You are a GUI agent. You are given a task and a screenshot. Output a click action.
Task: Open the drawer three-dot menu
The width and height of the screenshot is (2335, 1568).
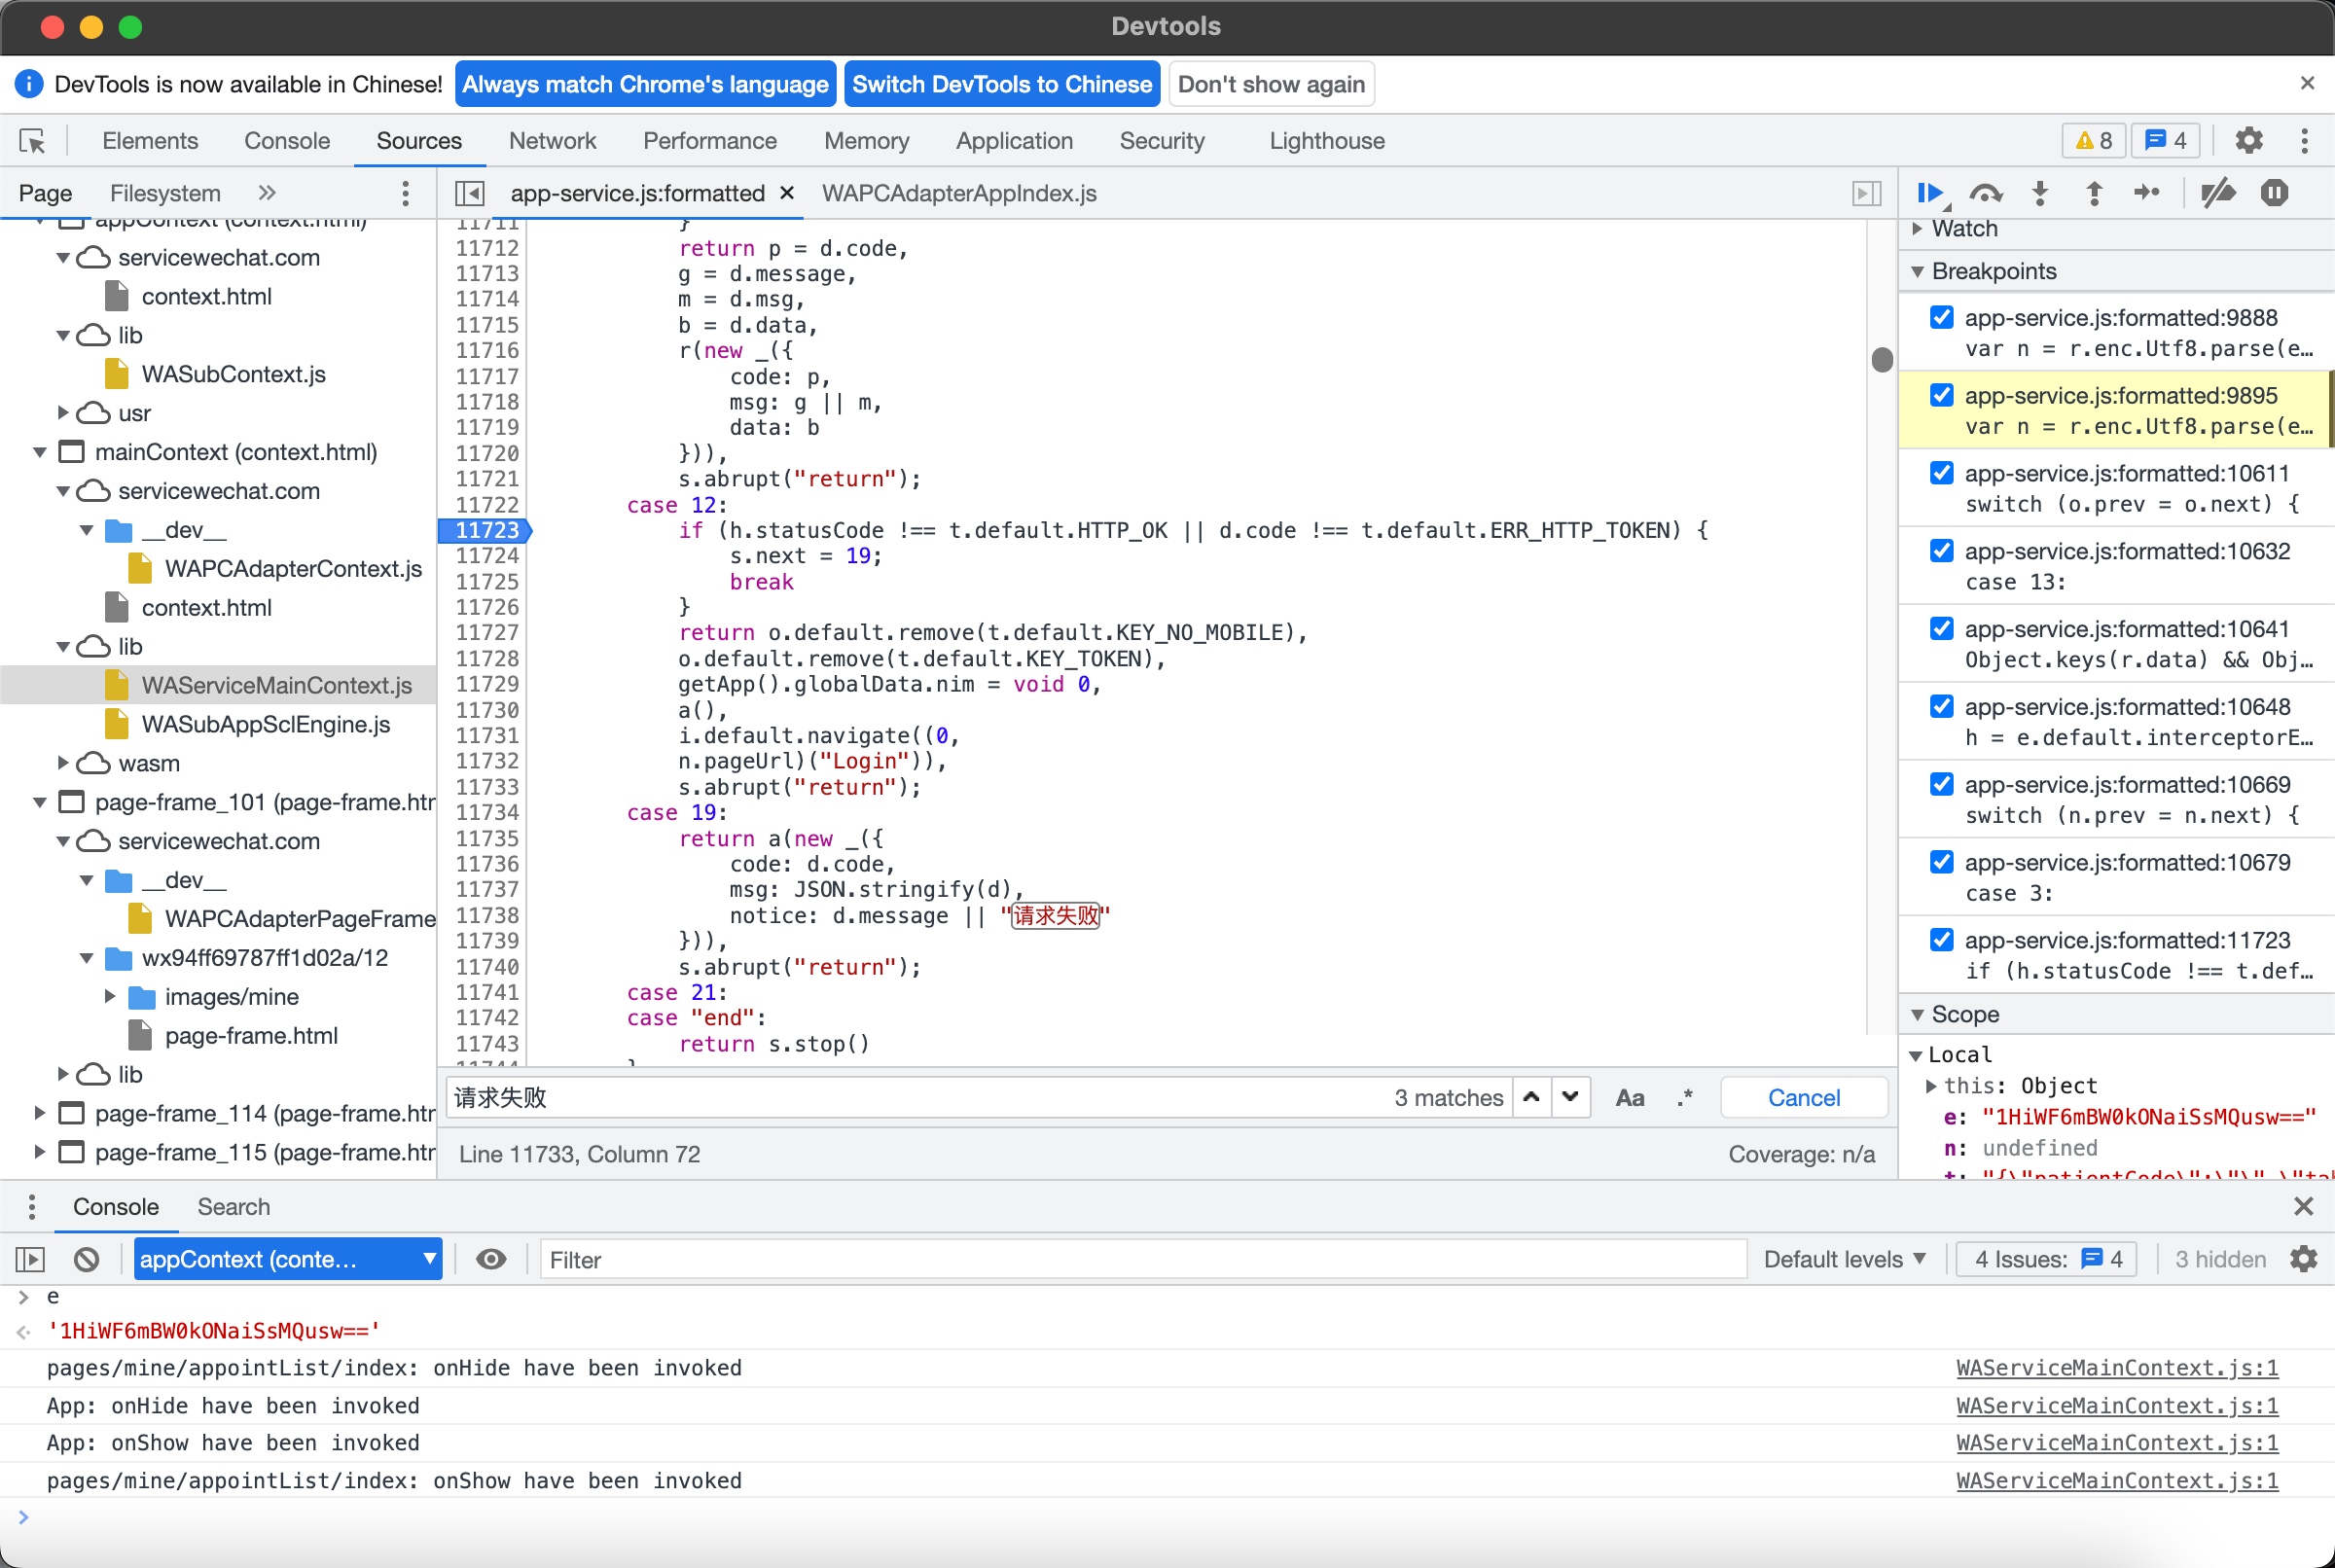pos(32,1207)
